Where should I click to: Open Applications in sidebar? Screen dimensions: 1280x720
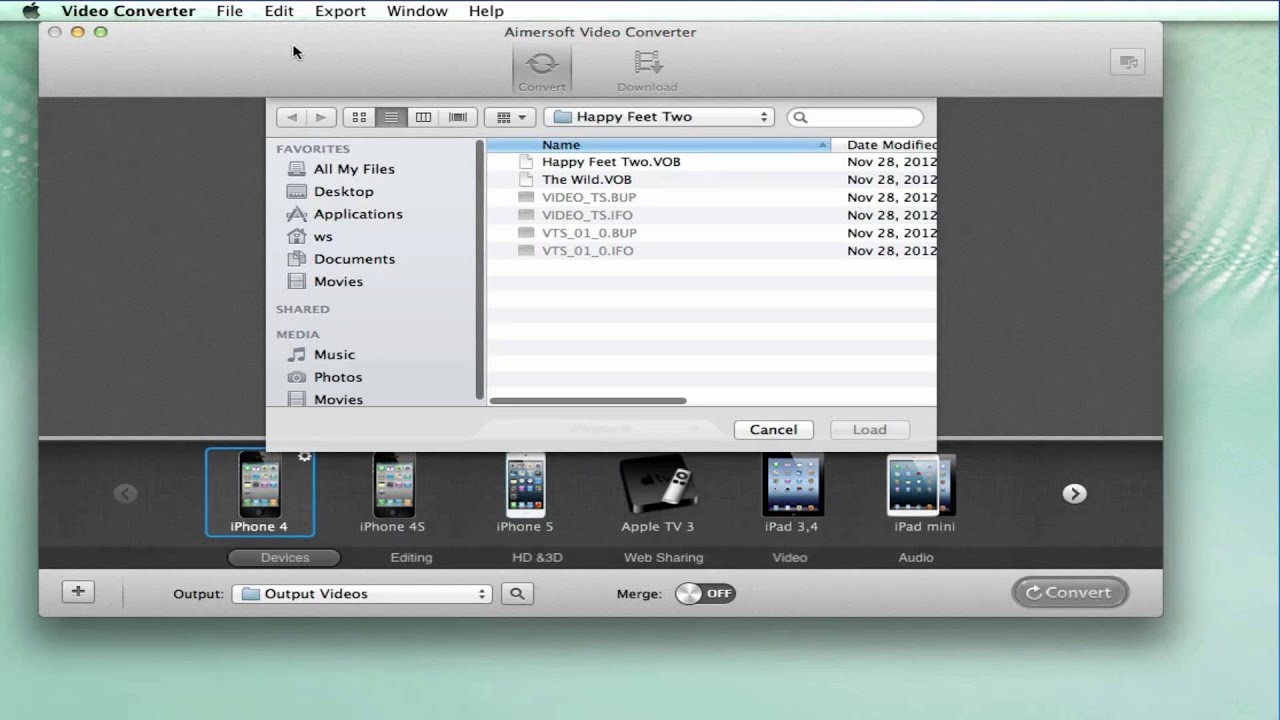358,214
